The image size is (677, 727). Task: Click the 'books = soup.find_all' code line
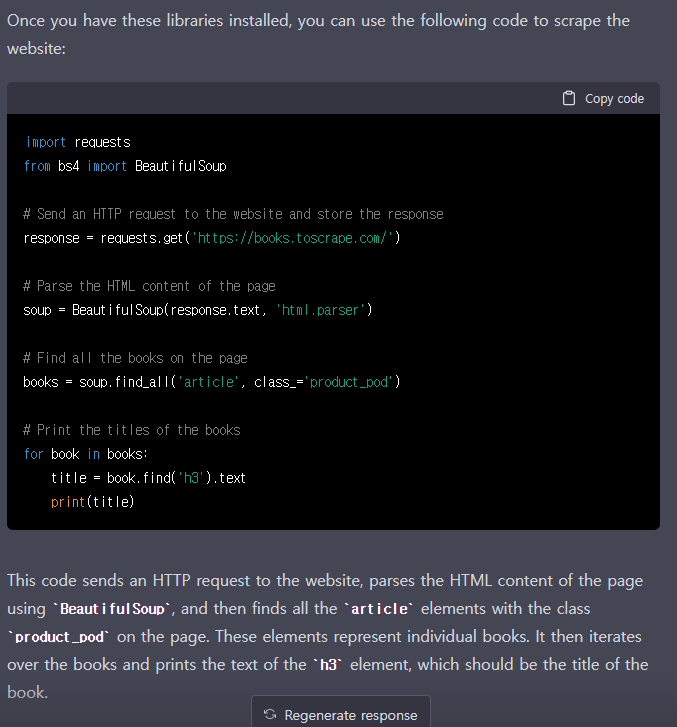tap(211, 382)
